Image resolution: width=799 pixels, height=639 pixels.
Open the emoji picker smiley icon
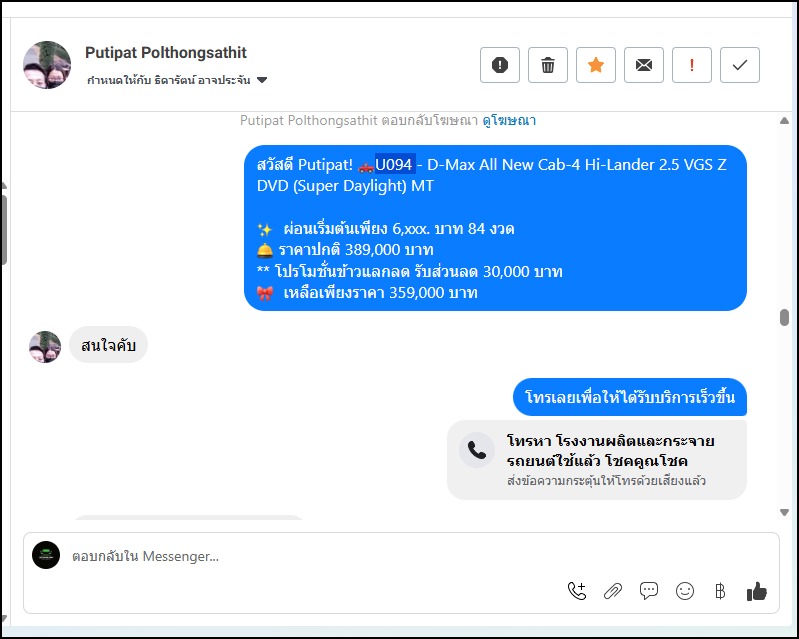point(685,591)
